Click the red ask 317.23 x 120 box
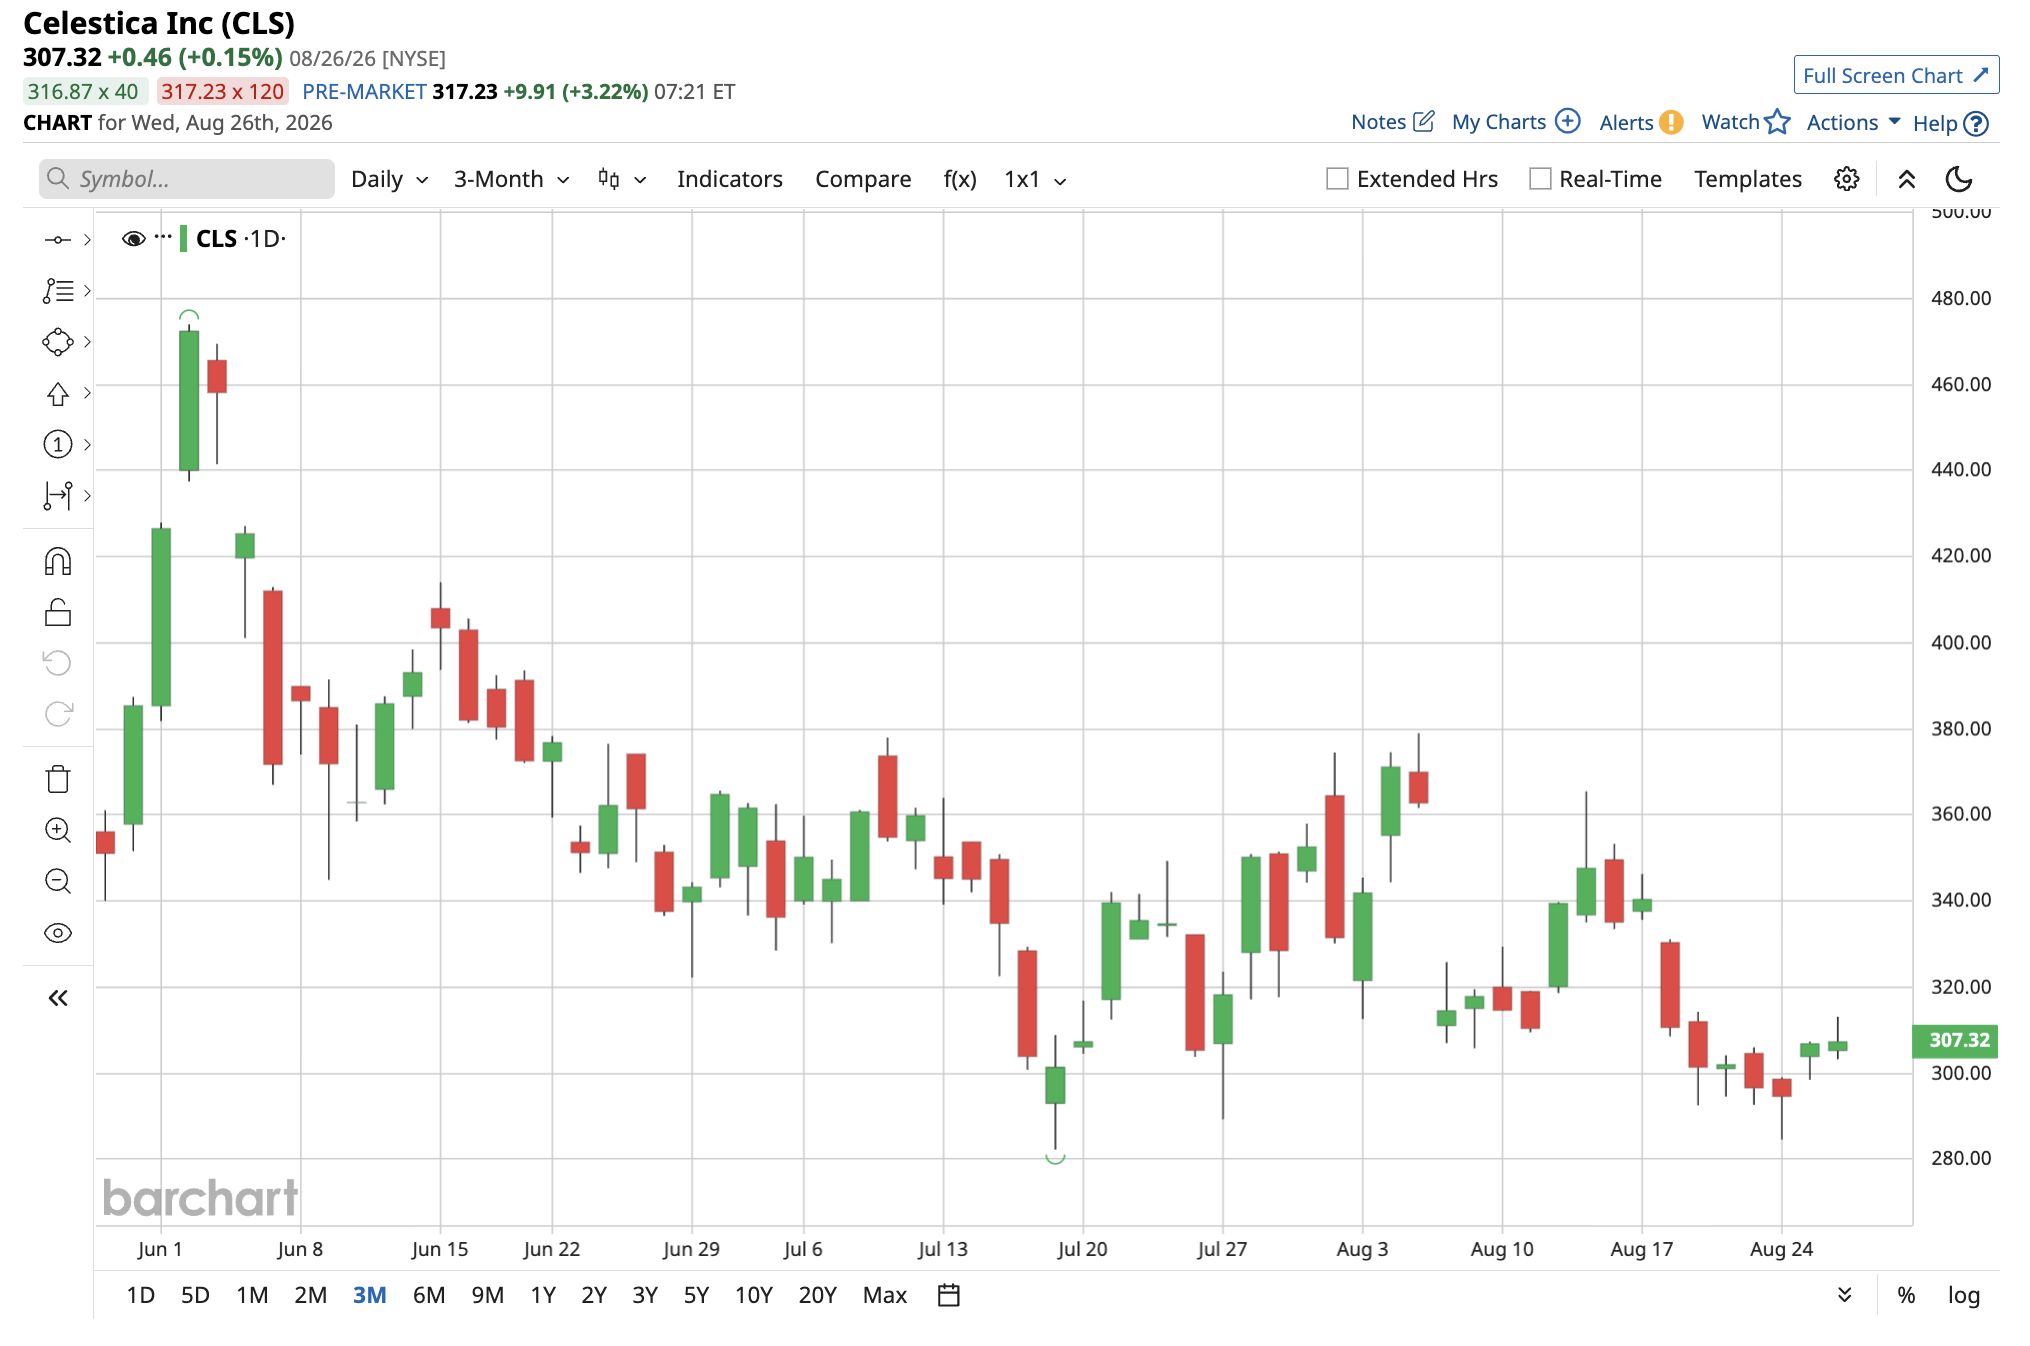This screenshot has width=2030, height=1346. coord(223,92)
